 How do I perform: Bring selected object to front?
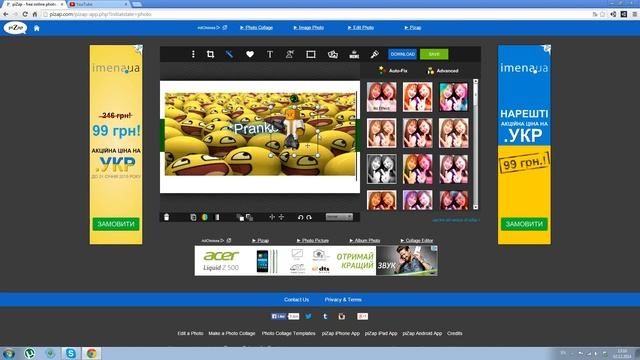(x=240, y=218)
